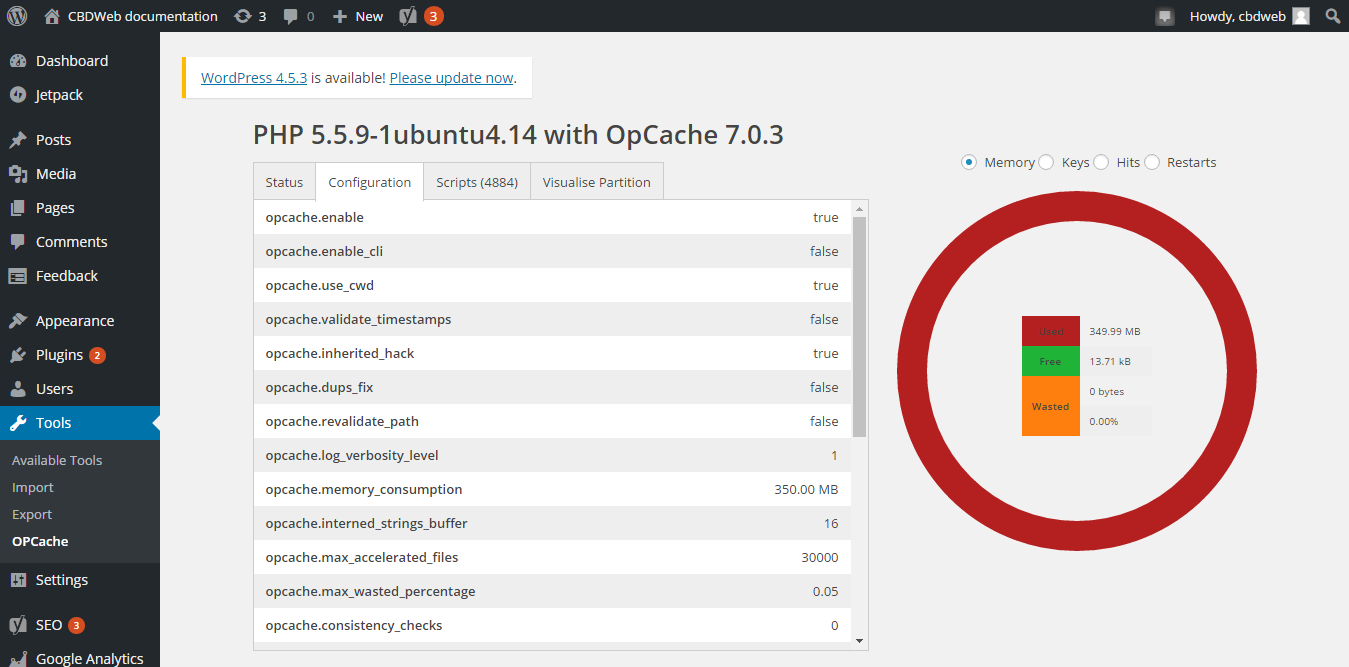Click the opcache.log_verbosity_level row label

pos(352,455)
